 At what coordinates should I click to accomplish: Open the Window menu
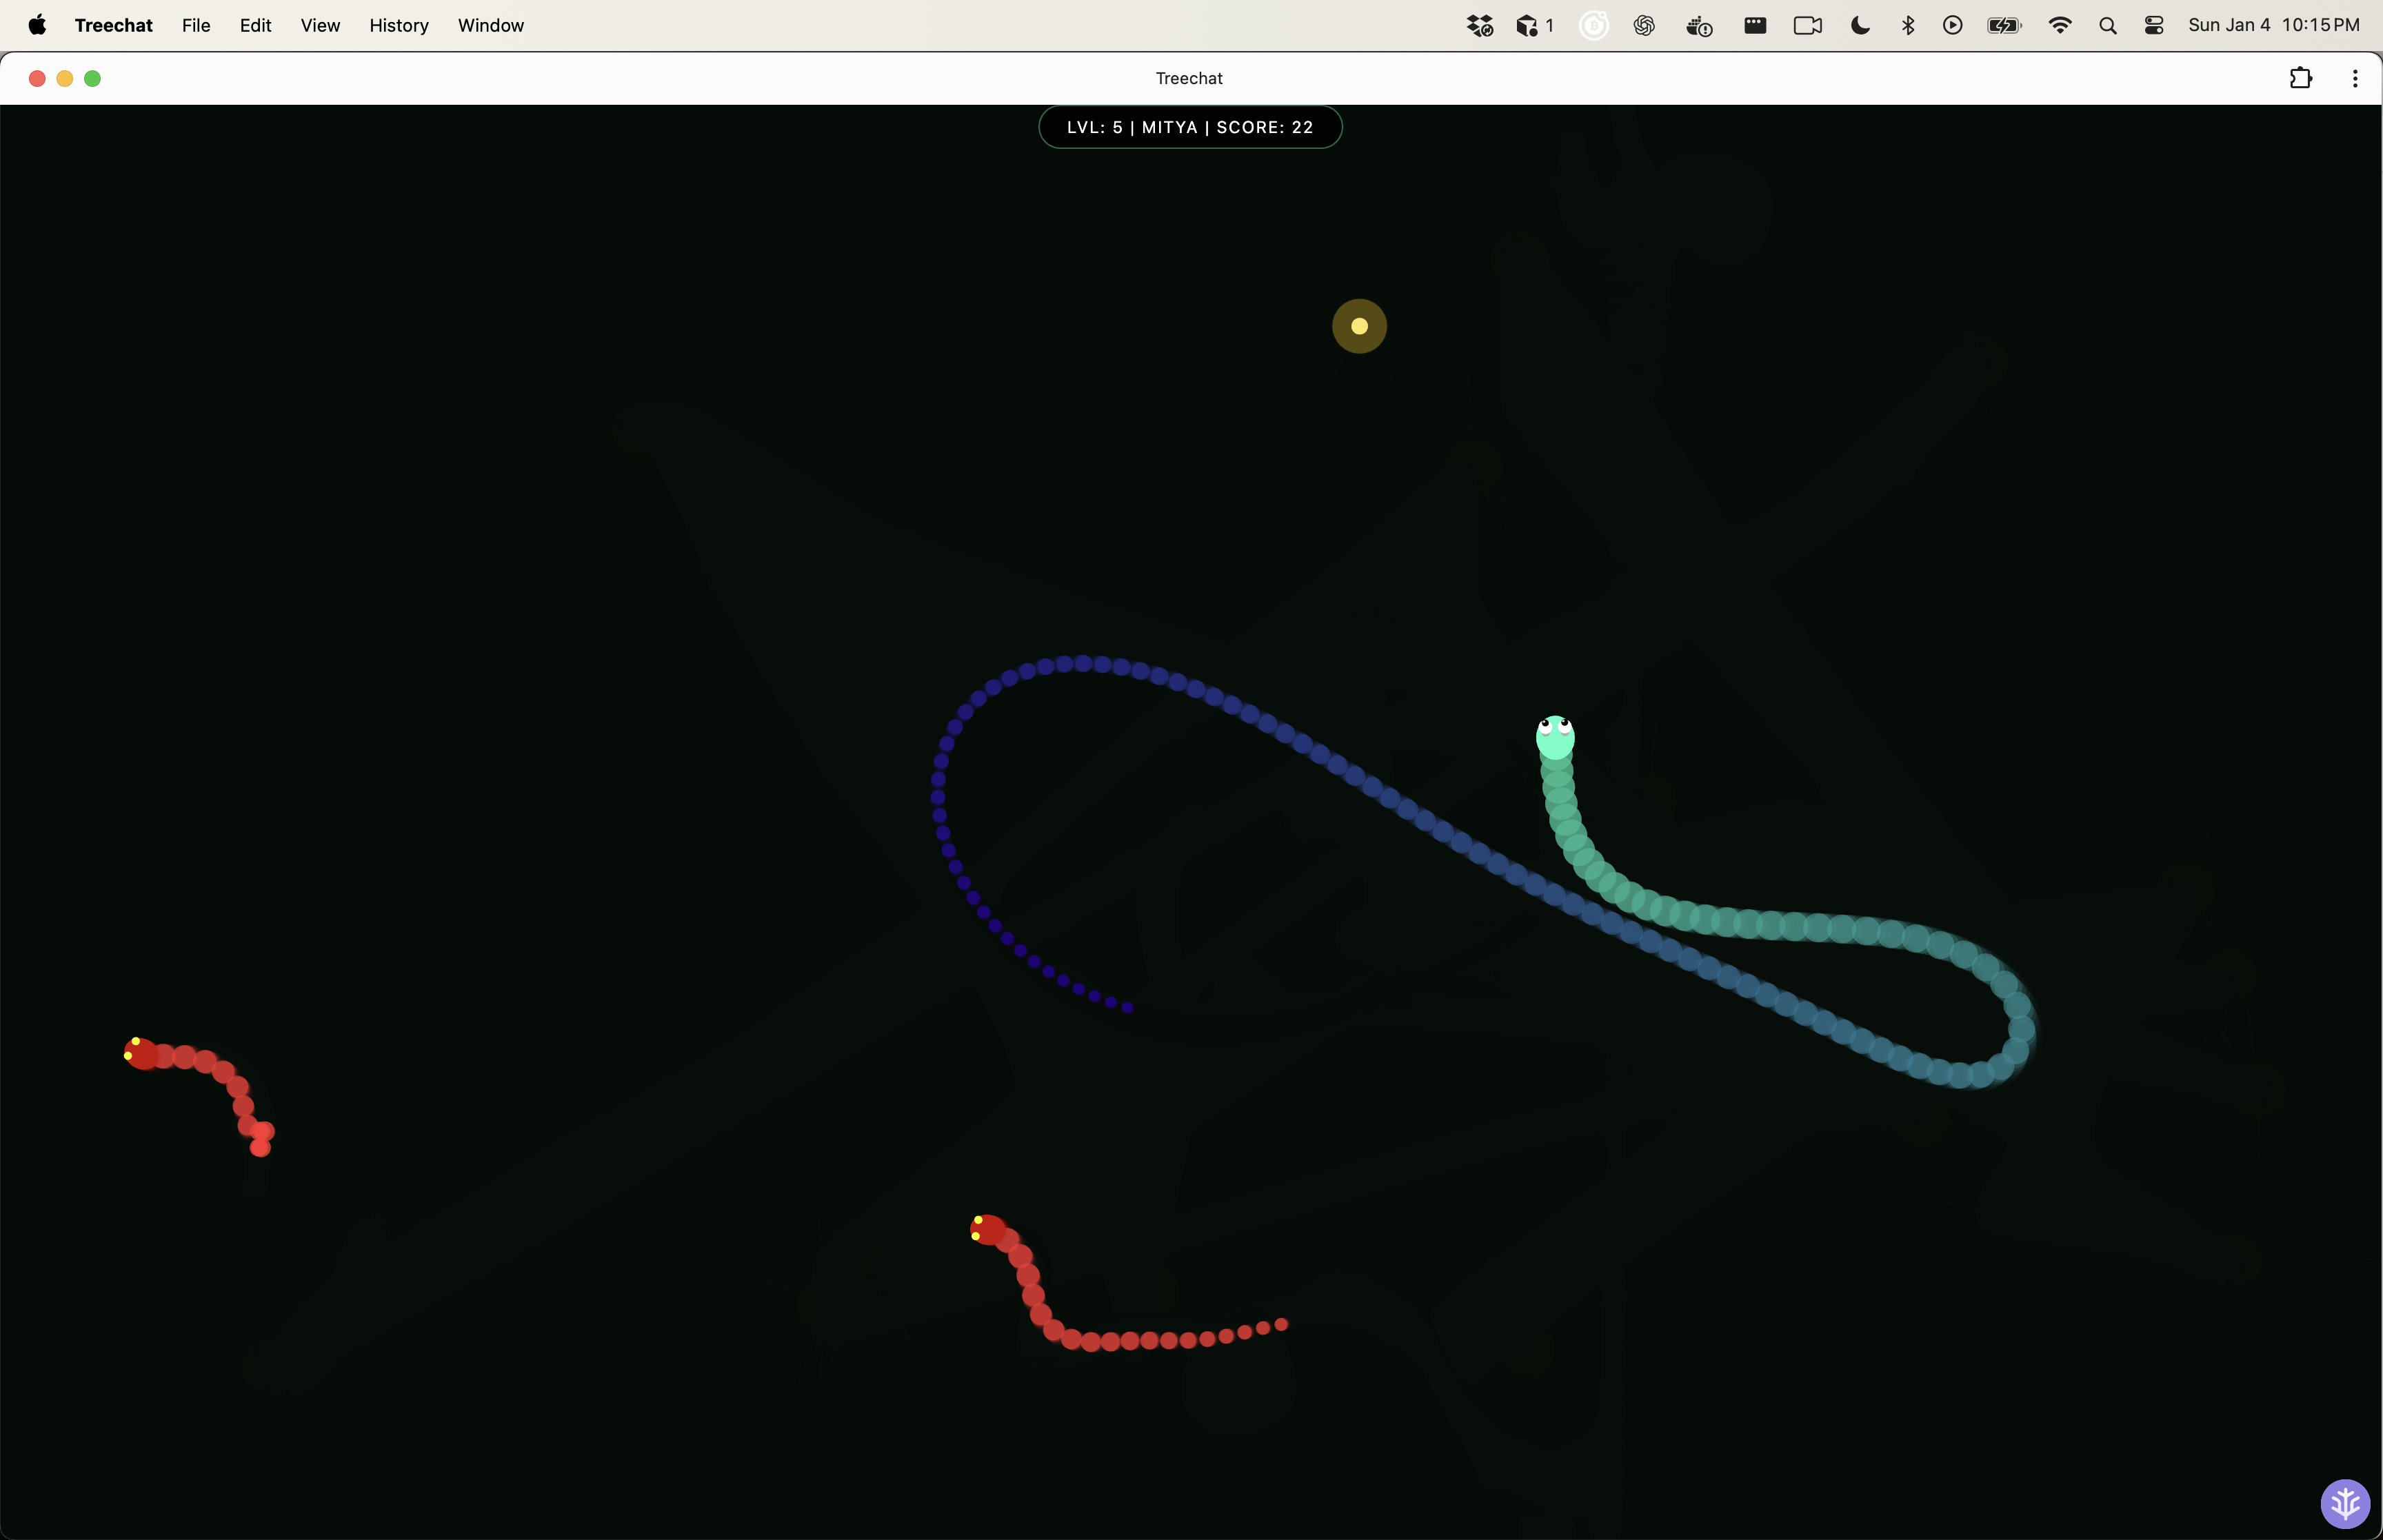click(490, 25)
